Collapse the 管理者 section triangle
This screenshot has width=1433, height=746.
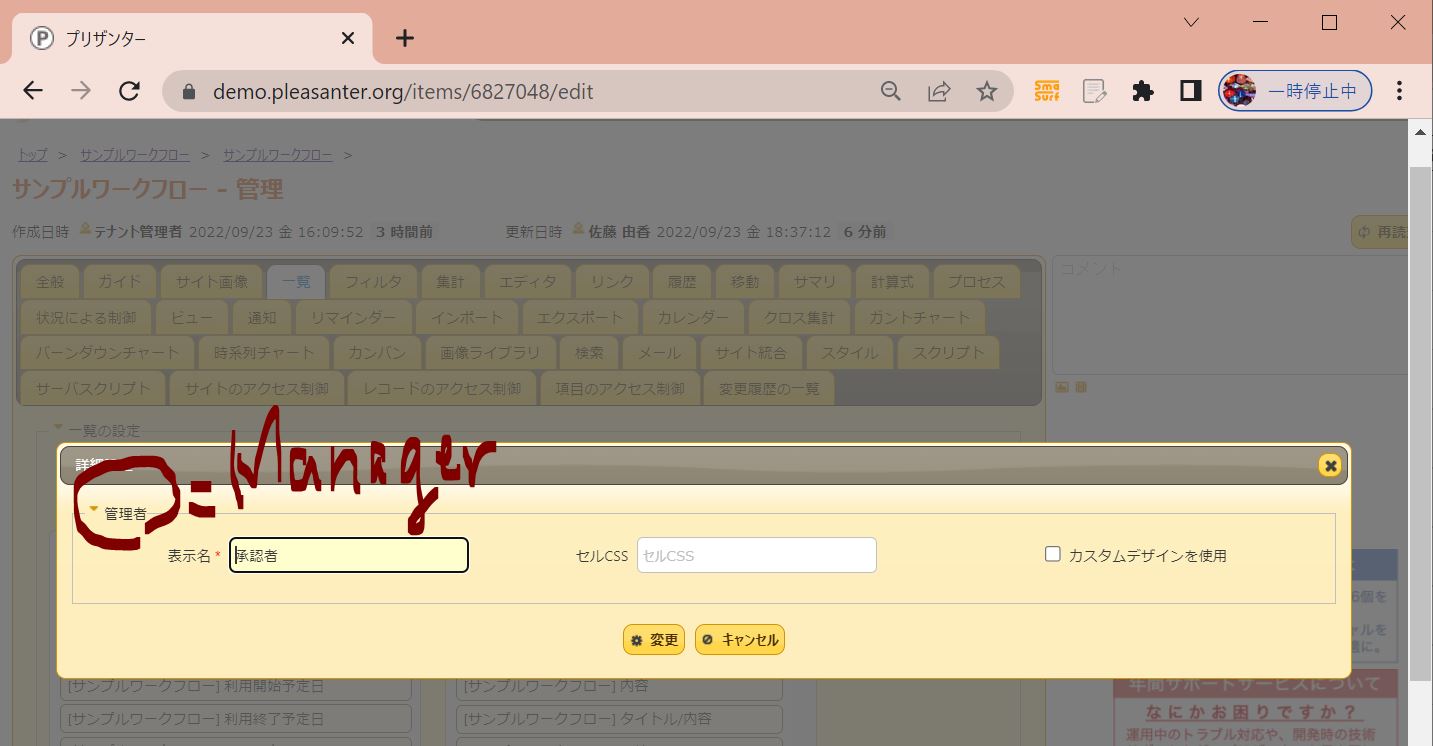pos(94,510)
